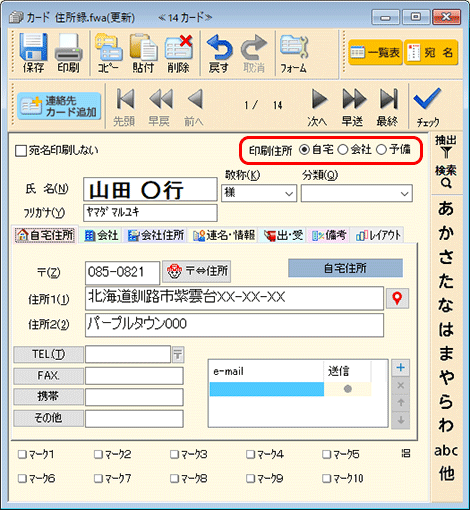470x510 pixels.
Task: Switch to the 備考 tab
Action: 329,235
